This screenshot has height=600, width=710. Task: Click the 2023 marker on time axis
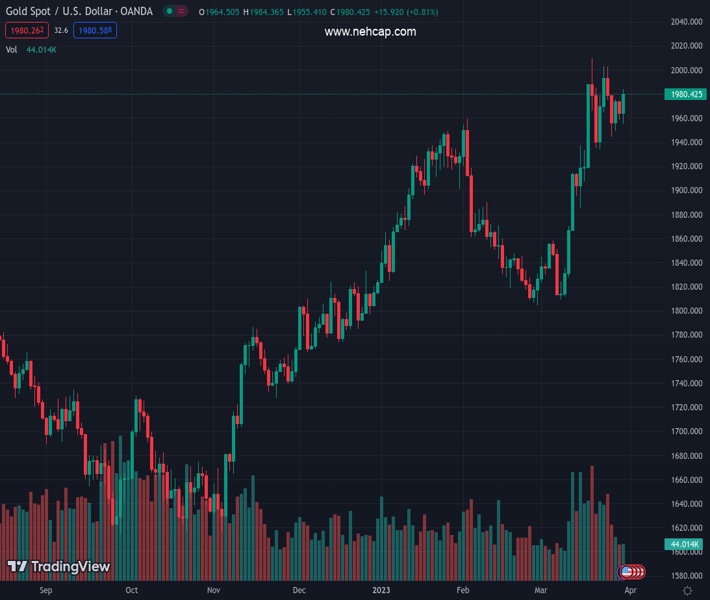point(383,591)
